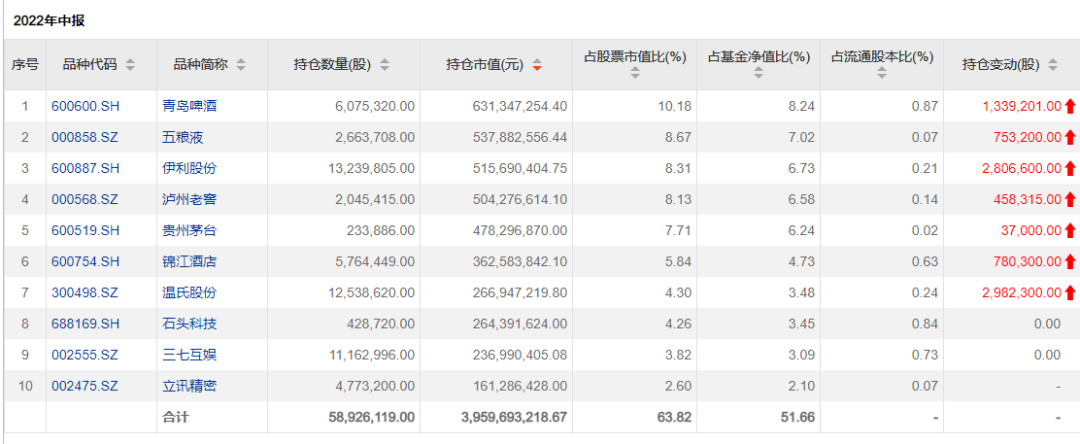Image resolution: width=1080 pixels, height=444 pixels.
Task: Select 青岛啤酒 stock ratio 10.18
Action: (677, 106)
